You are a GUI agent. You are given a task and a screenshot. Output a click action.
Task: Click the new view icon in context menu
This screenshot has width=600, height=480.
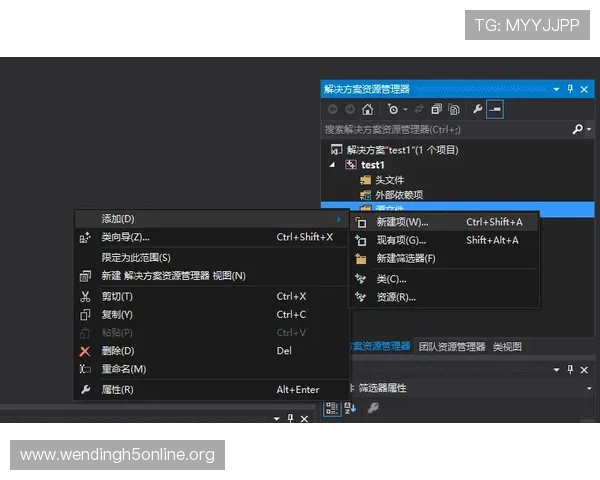pyautogui.click(x=85, y=276)
